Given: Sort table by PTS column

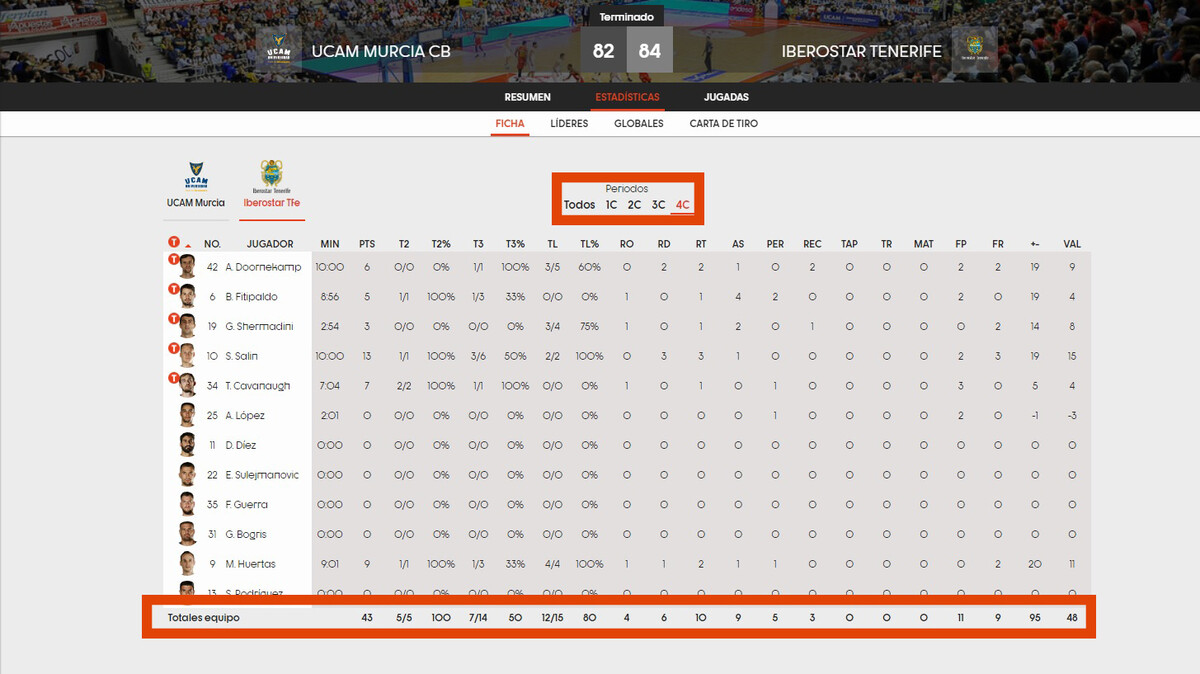Looking at the screenshot, I should pos(367,244).
